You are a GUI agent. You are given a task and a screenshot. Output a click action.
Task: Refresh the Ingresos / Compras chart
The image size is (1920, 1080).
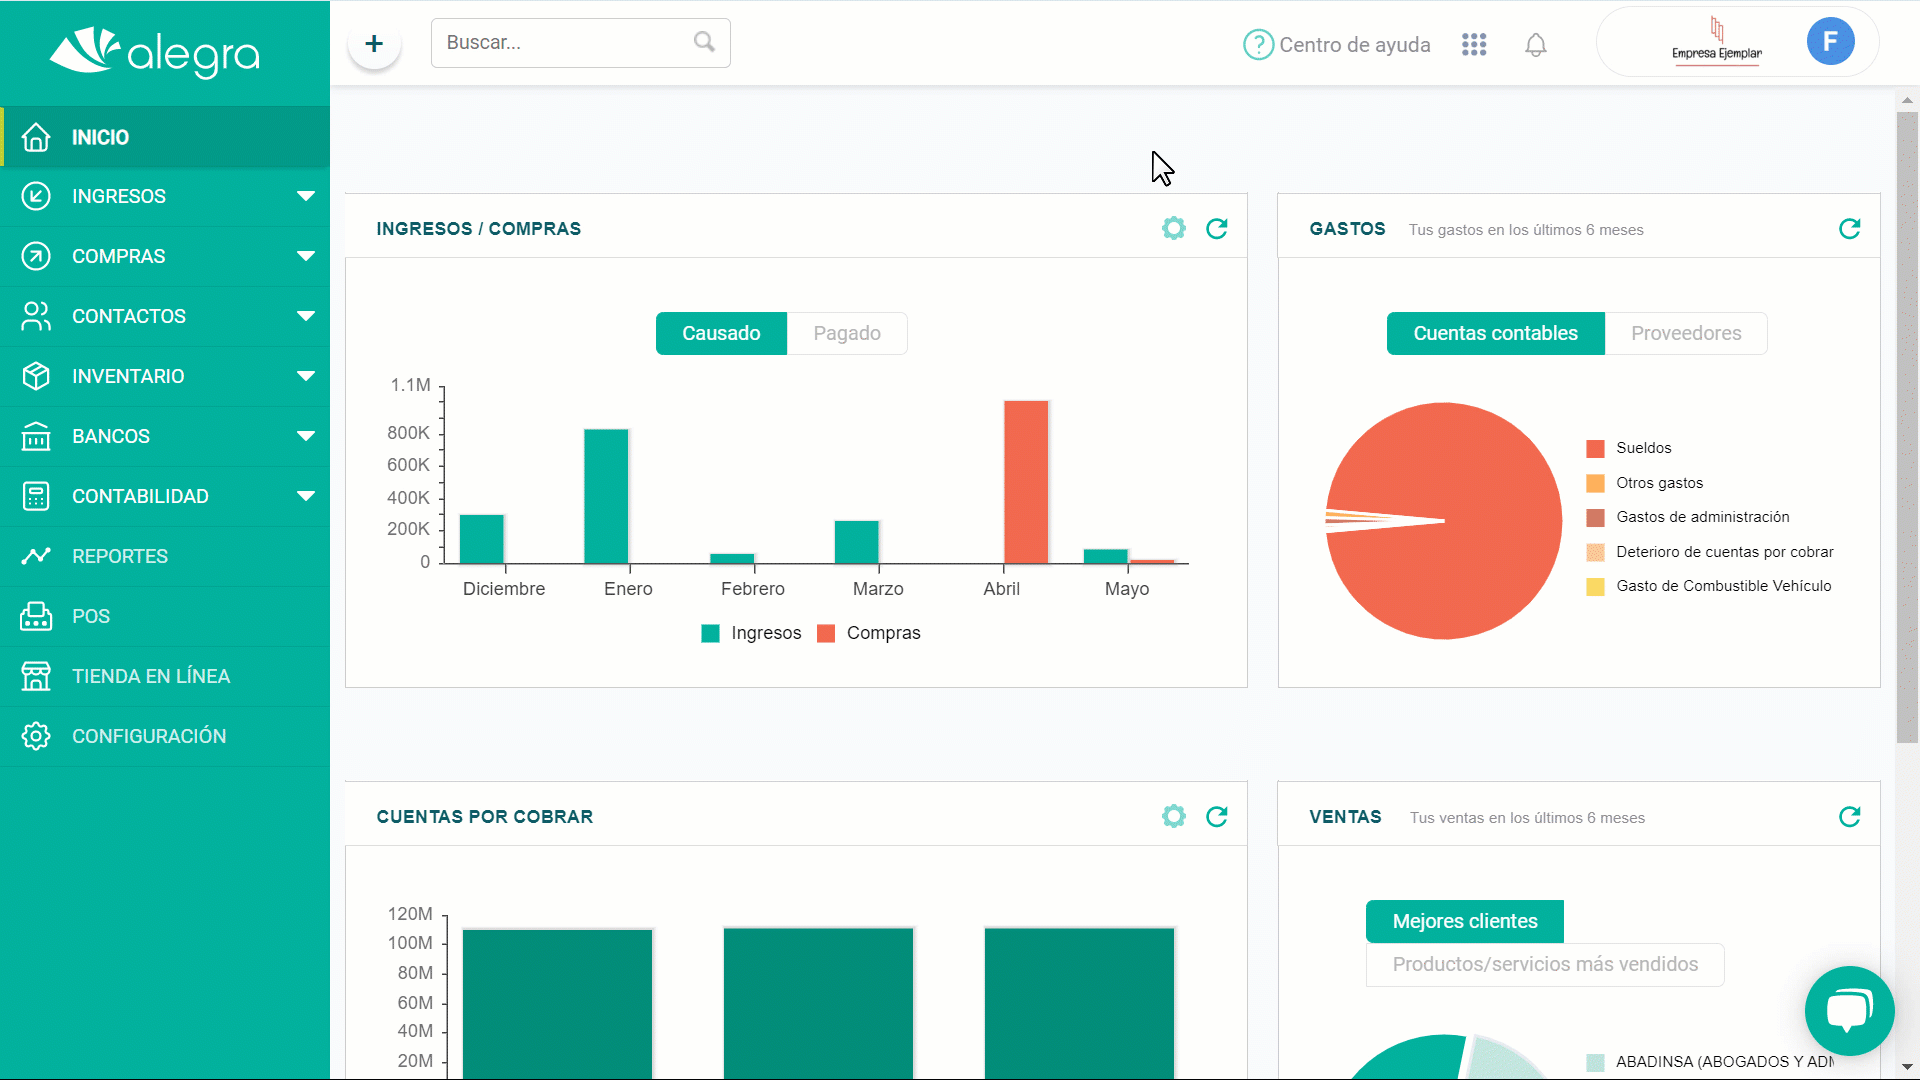click(1216, 229)
